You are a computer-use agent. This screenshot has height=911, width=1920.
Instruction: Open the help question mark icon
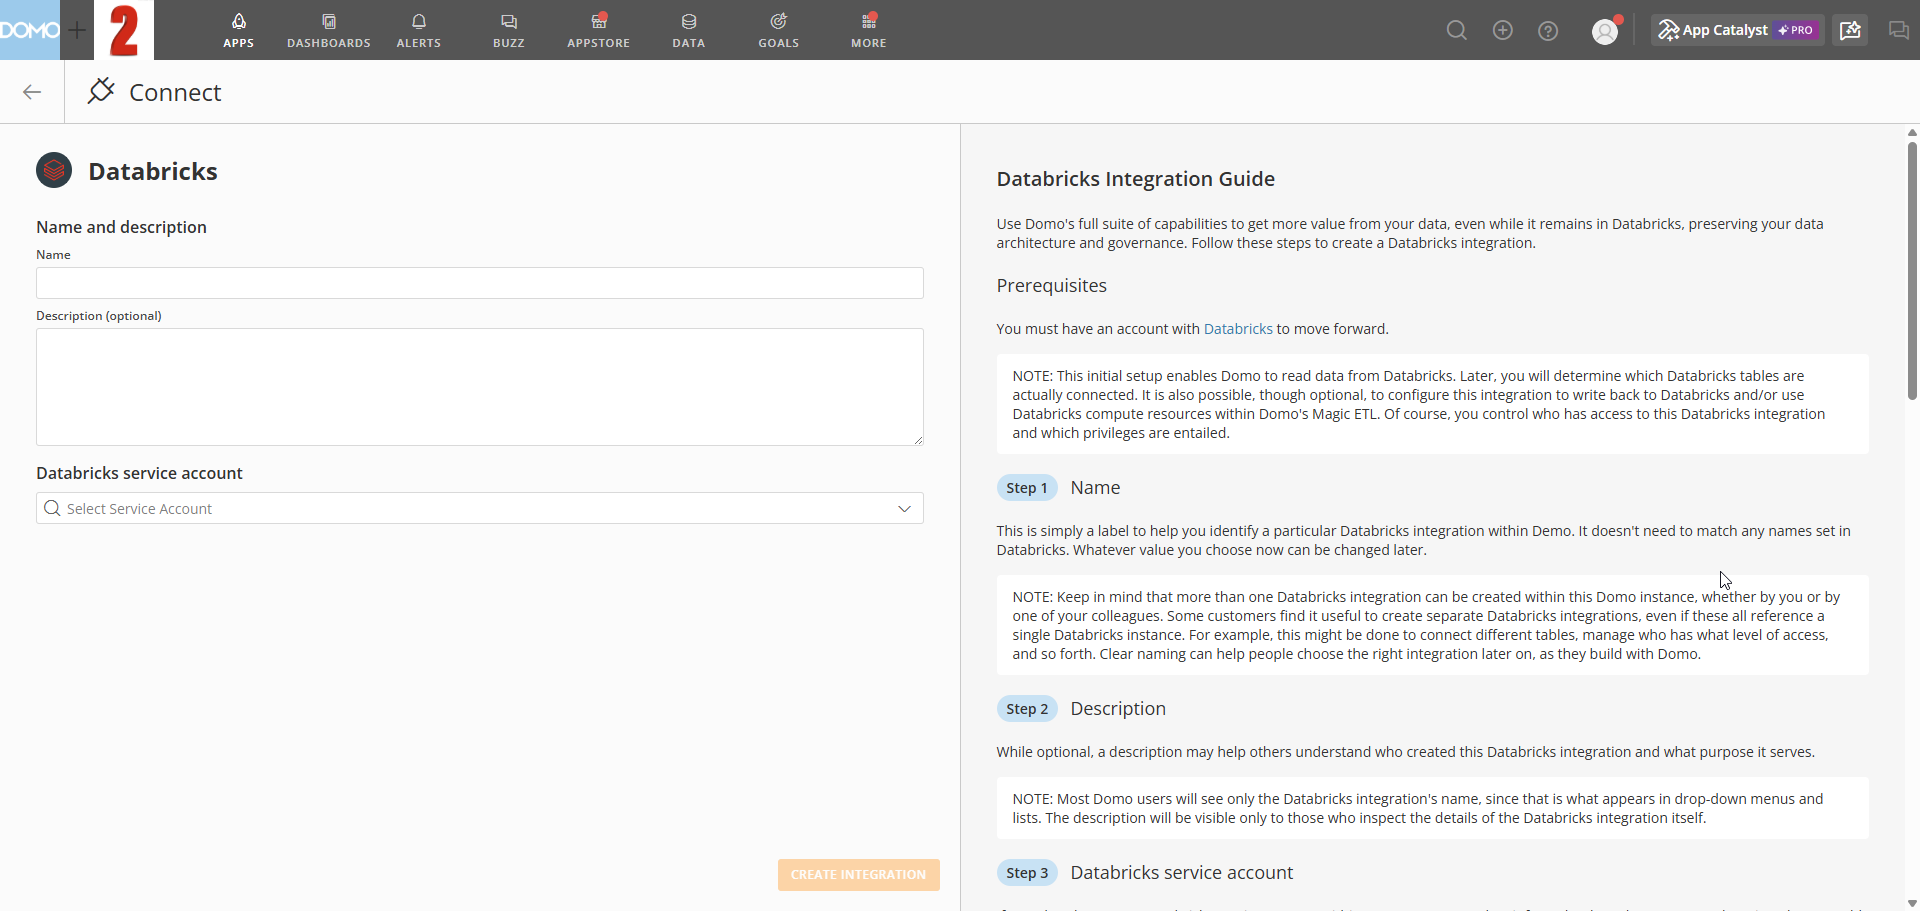click(x=1548, y=31)
